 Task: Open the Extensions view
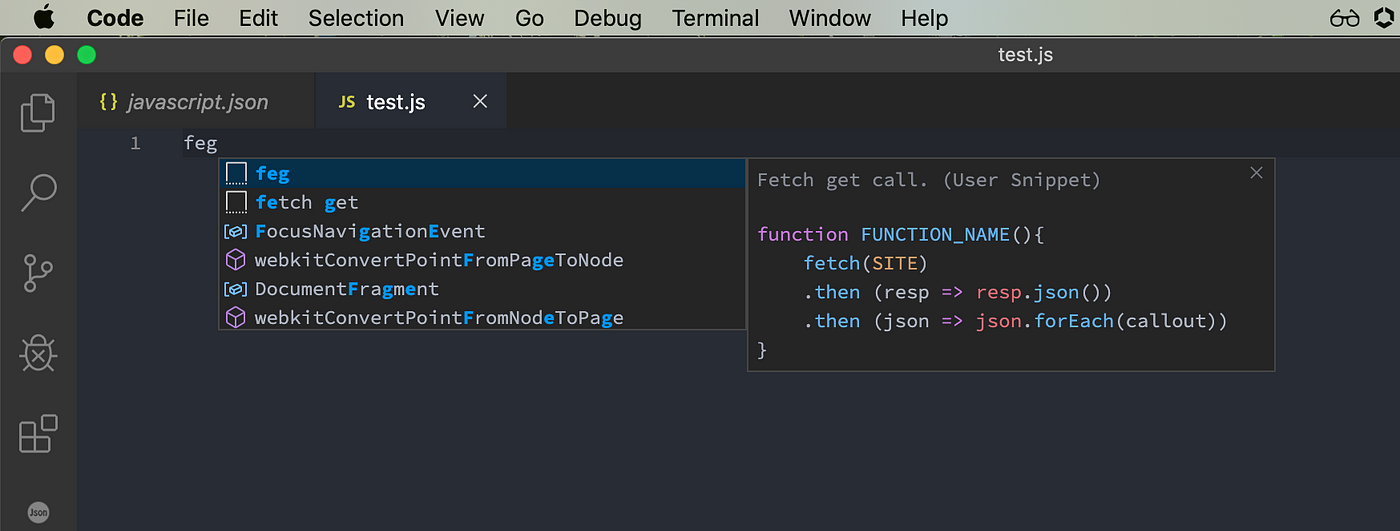38,434
